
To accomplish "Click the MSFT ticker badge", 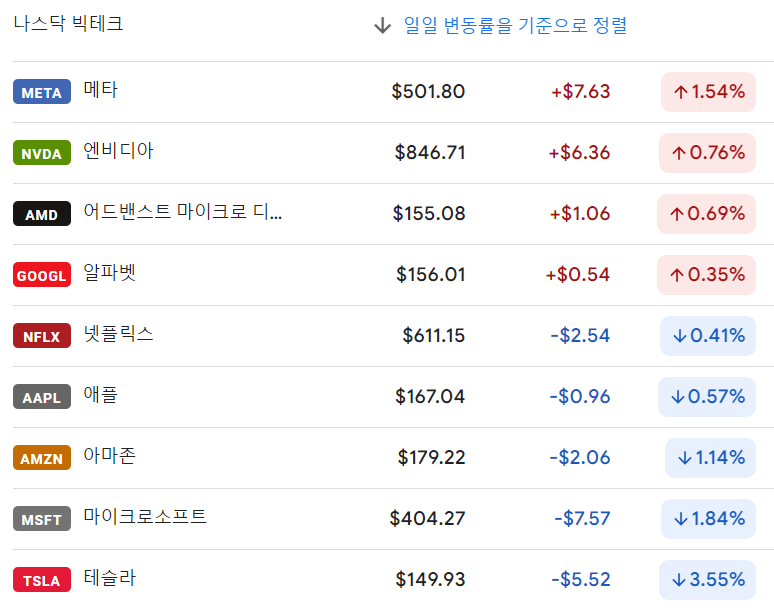I will (41, 519).
